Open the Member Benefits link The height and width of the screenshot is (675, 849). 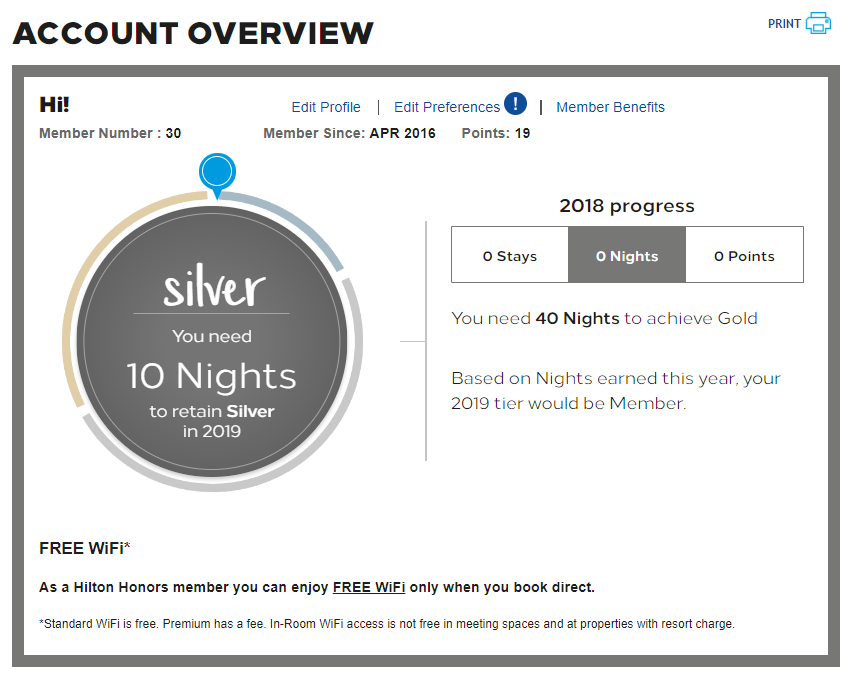pyautogui.click(x=610, y=107)
